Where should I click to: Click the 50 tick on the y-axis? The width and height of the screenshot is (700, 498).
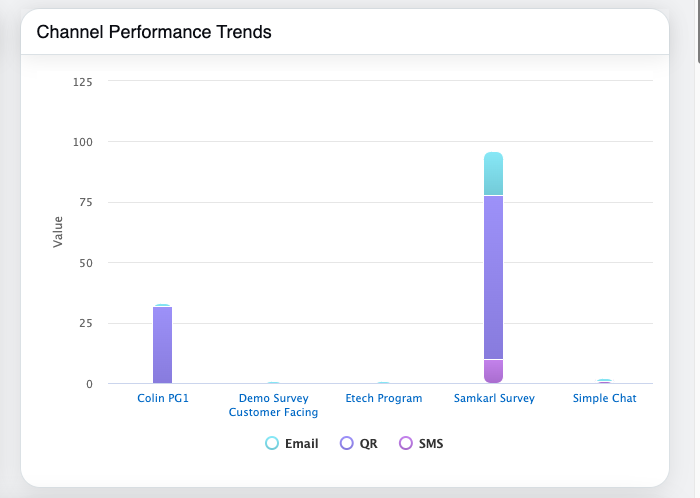[86, 263]
